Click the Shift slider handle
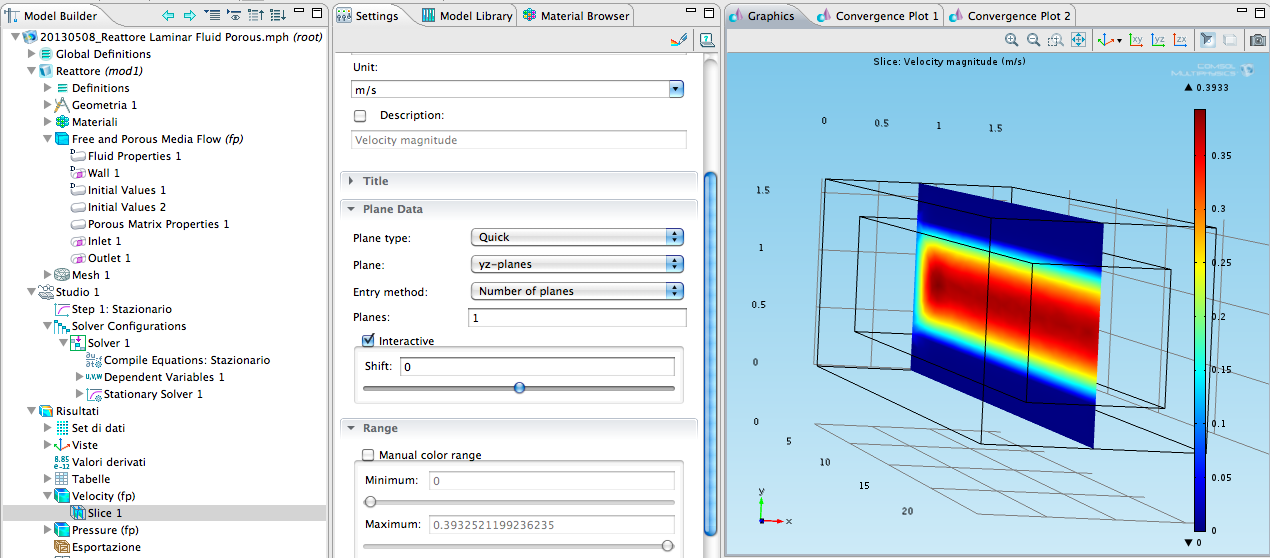Viewport: 1270px width, 558px height. pyautogui.click(x=519, y=388)
